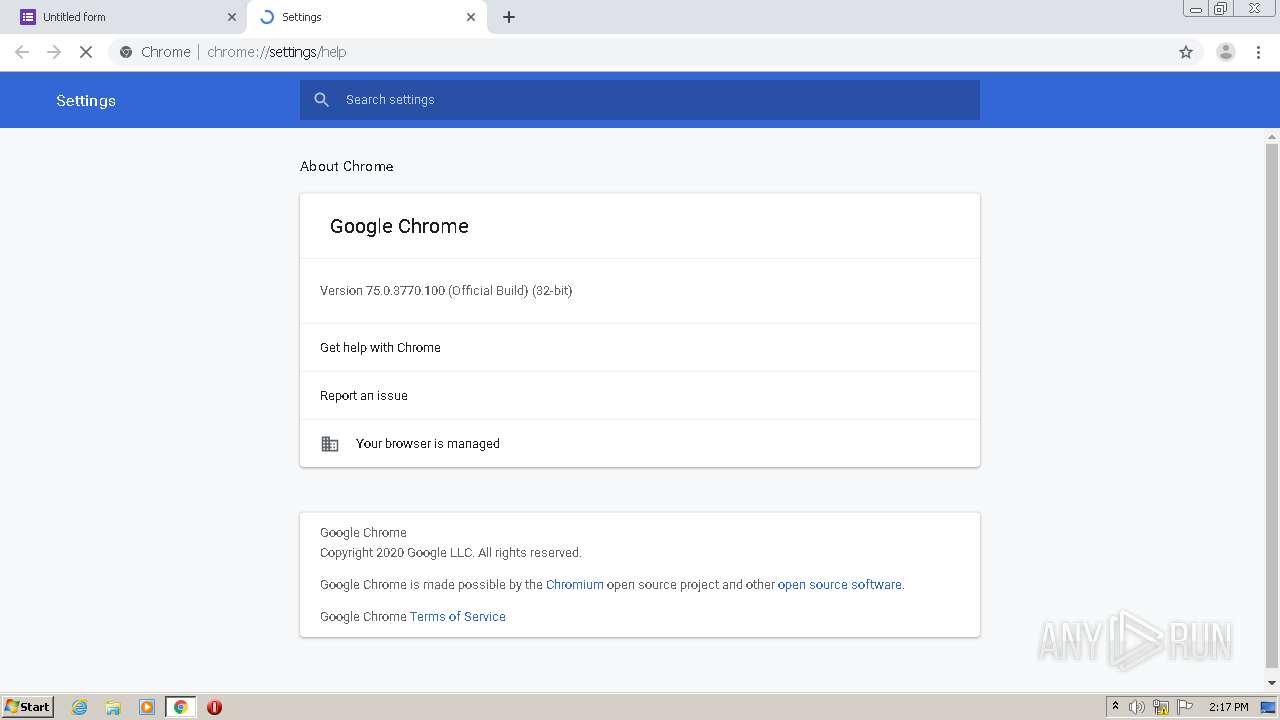Image resolution: width=1280 pixels, height=720 pixels.
Task: Click the Settings header title
Action: pos(86,100)
